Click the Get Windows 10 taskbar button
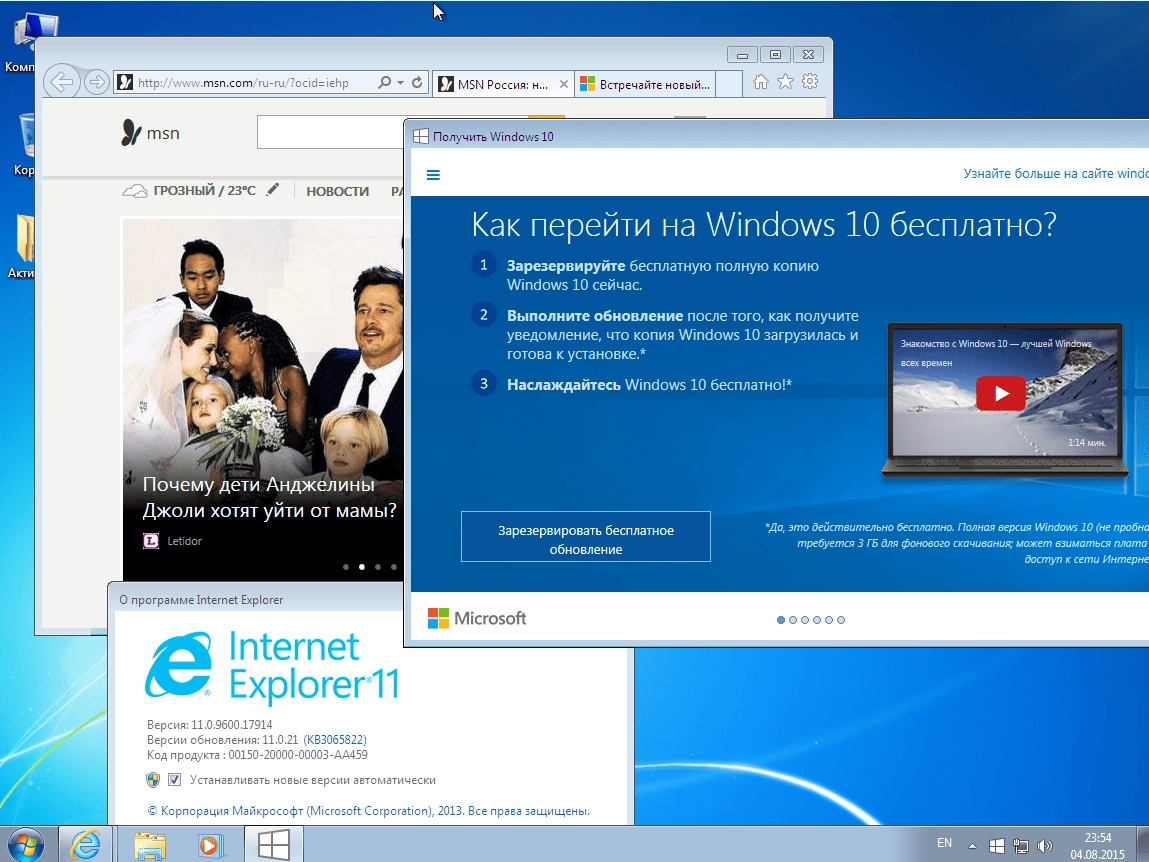The height and width of the screenshot is (862, 1149). point(273,845)
